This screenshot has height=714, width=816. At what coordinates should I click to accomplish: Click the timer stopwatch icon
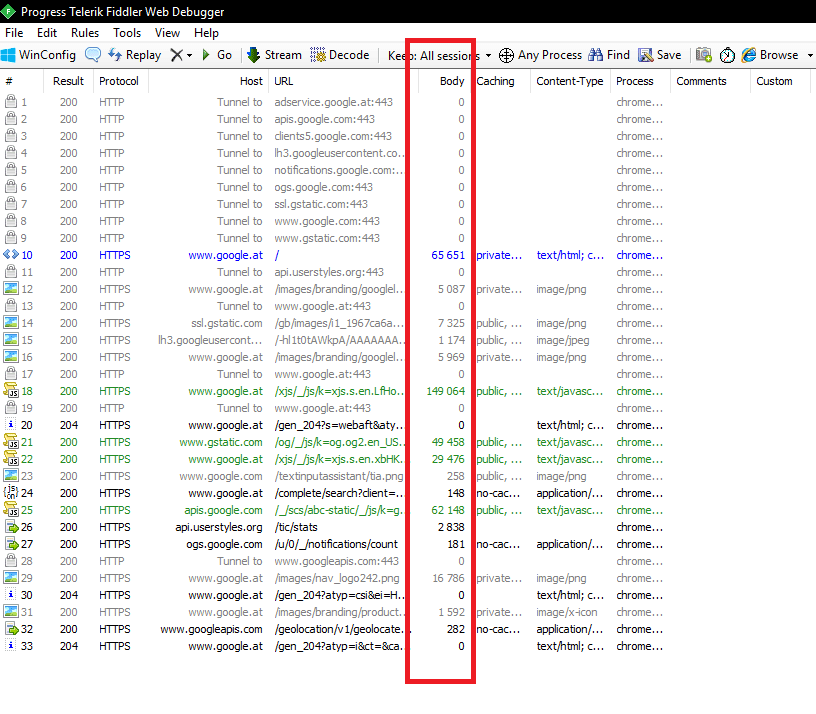727,55
